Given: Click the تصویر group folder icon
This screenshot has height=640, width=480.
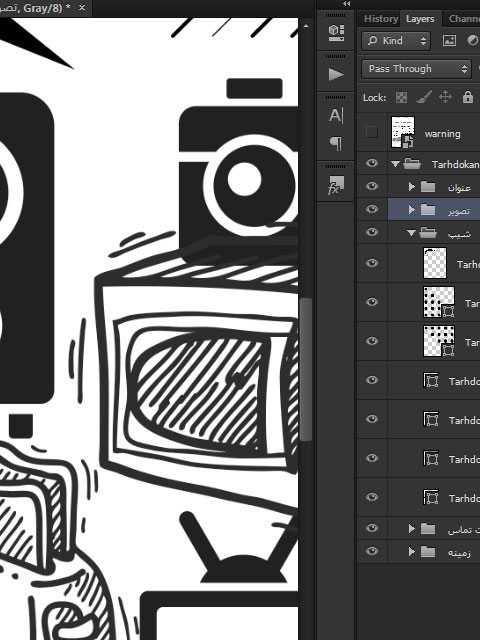Looking at the screenshot, I should click(x=428, y=210).
